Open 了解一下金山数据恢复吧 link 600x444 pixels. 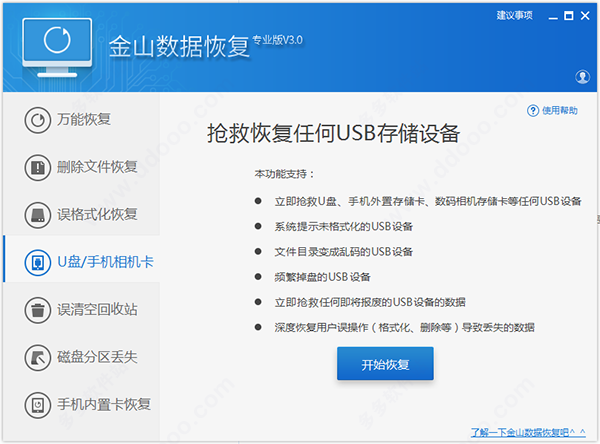pos(528,433)
